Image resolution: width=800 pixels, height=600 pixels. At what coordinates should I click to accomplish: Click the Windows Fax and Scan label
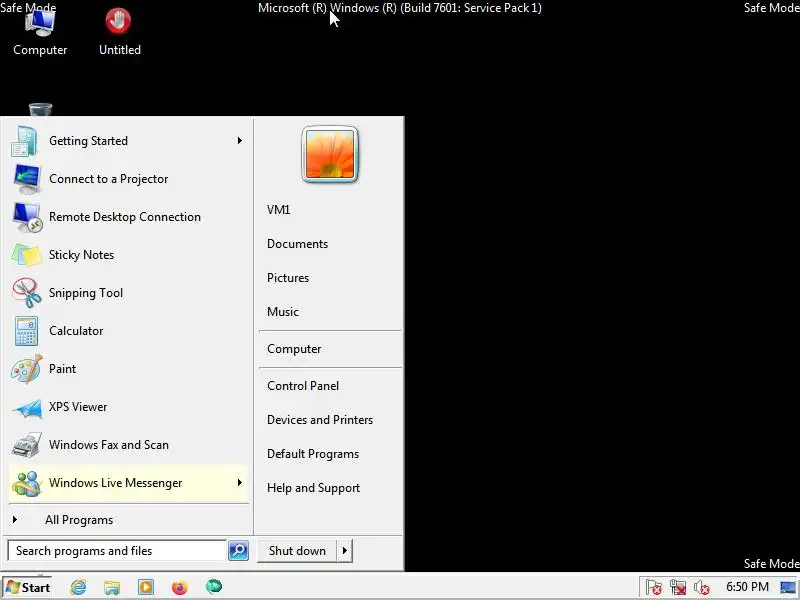pos(109,445)
